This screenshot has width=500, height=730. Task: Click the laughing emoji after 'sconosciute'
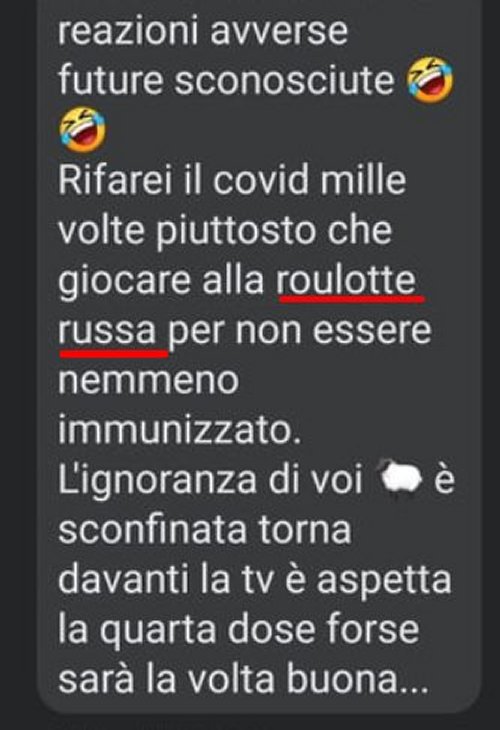pos(430,80)
